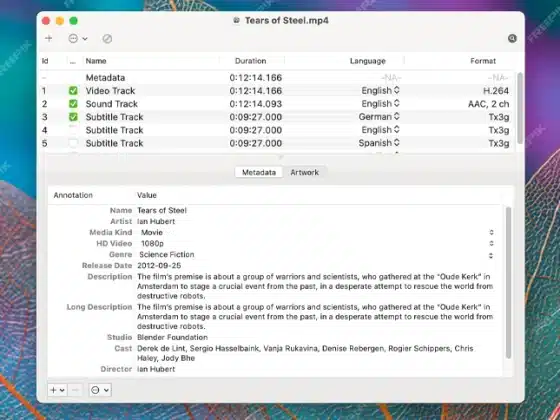Click the H.264 format cell
Viewport: 560px width, 420px height.
tap(496, 91)
